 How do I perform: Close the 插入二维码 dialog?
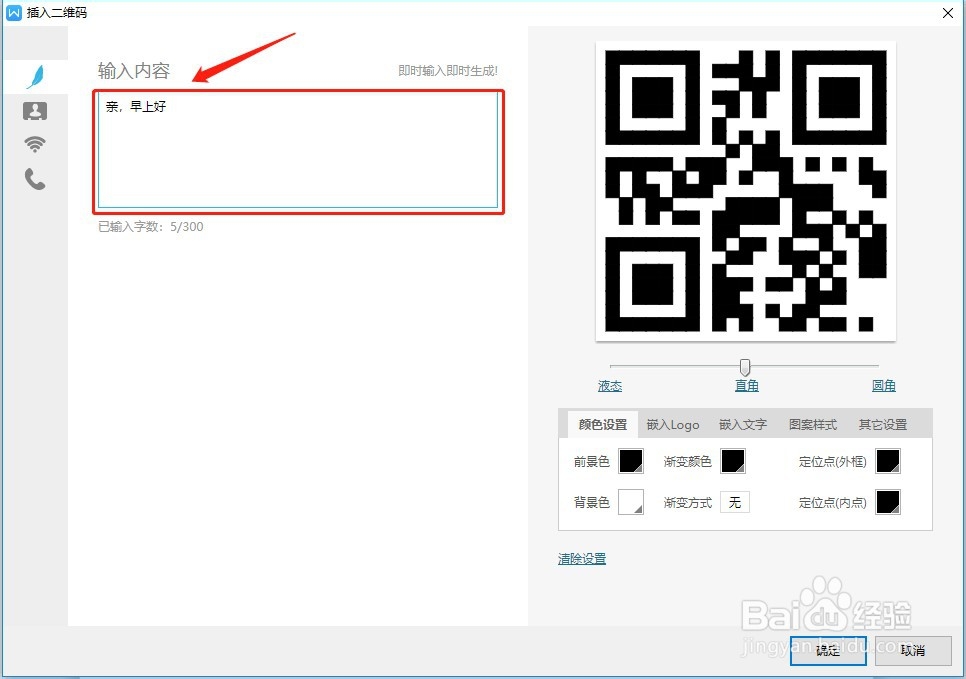(x=948, y=12)
